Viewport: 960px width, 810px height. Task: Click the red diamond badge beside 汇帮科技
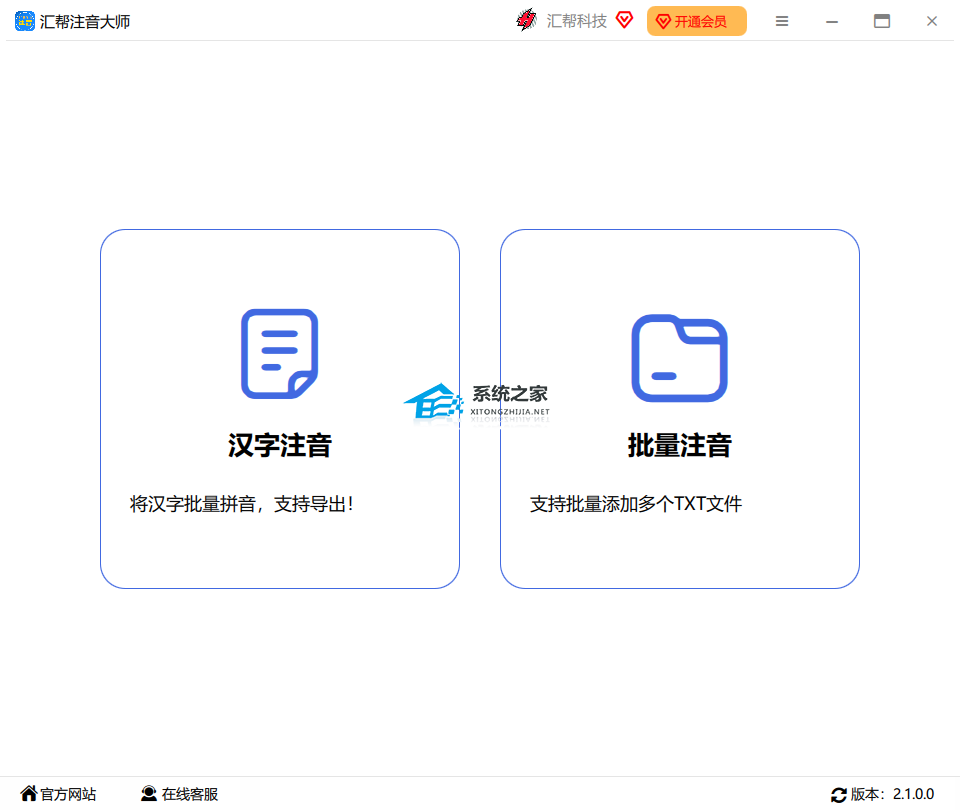tap(625, 20)
